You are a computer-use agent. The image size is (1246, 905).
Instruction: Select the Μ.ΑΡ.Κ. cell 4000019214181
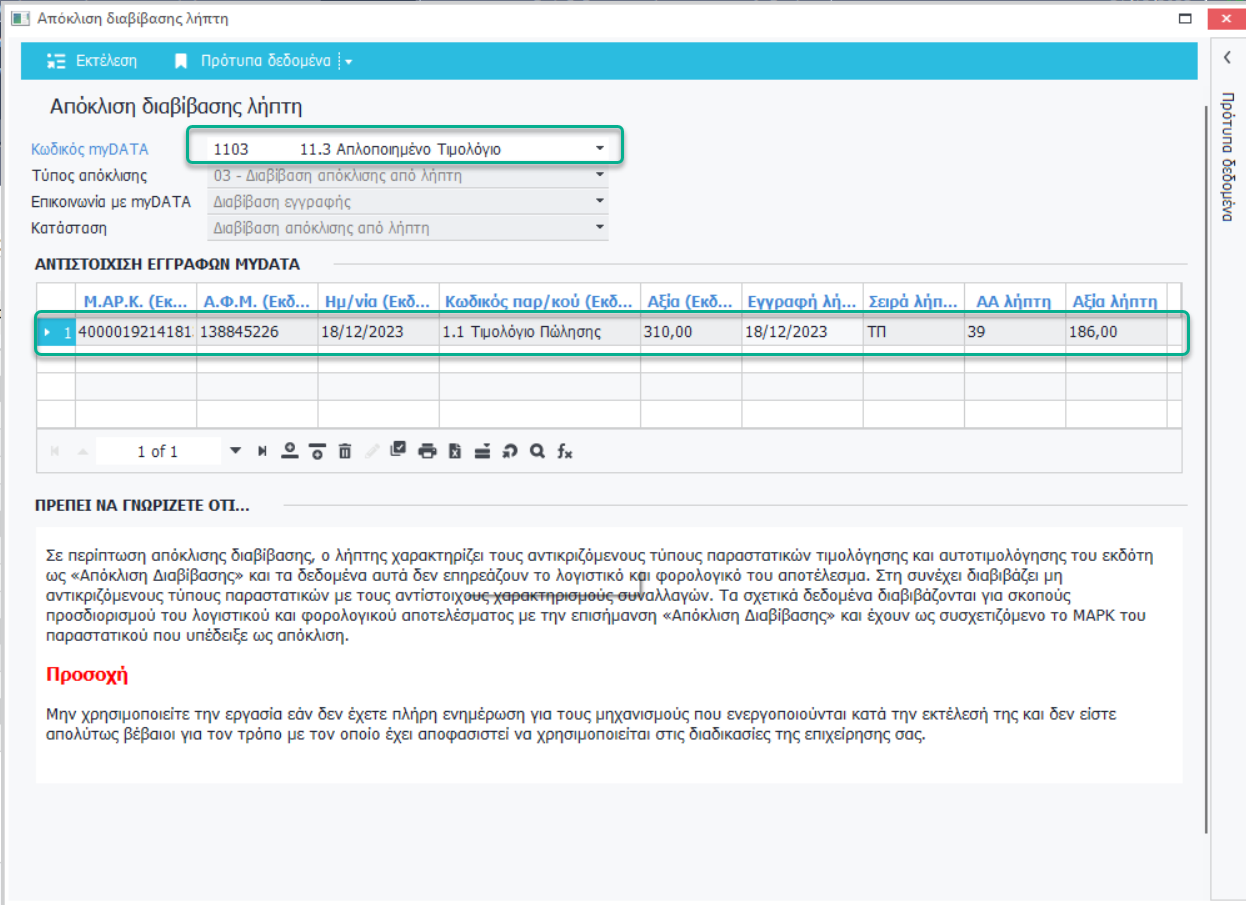point(135,332)
